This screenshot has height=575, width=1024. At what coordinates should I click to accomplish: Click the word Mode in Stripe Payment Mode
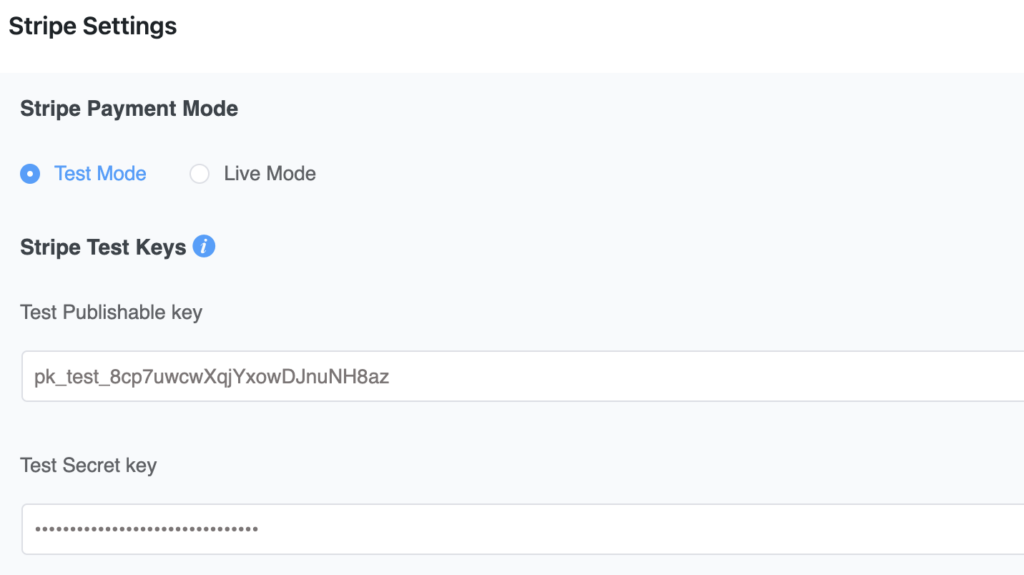coord(210,108)
